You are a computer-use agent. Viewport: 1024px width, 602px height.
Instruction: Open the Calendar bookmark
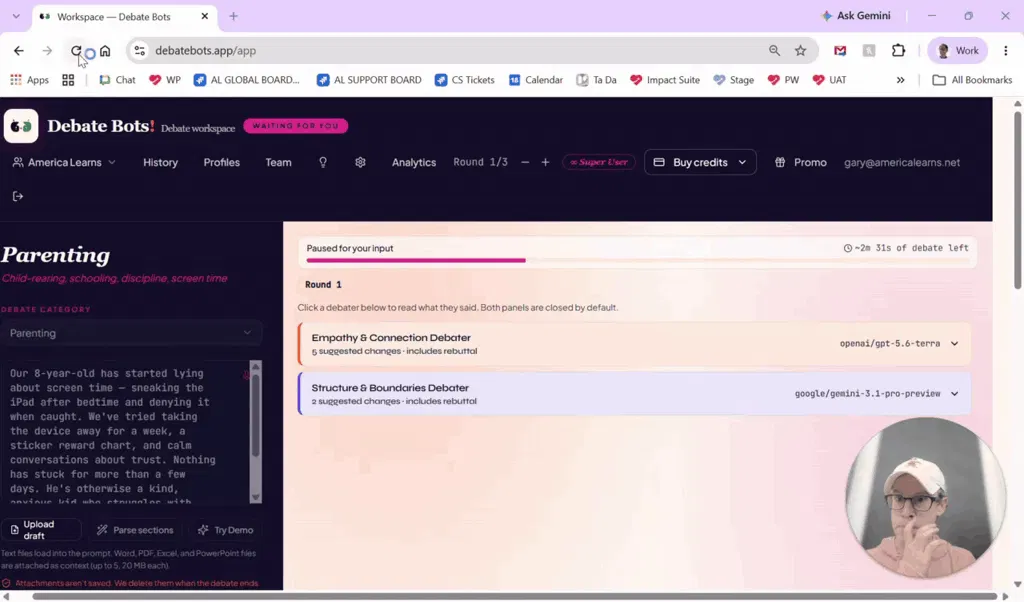[536, 80]
